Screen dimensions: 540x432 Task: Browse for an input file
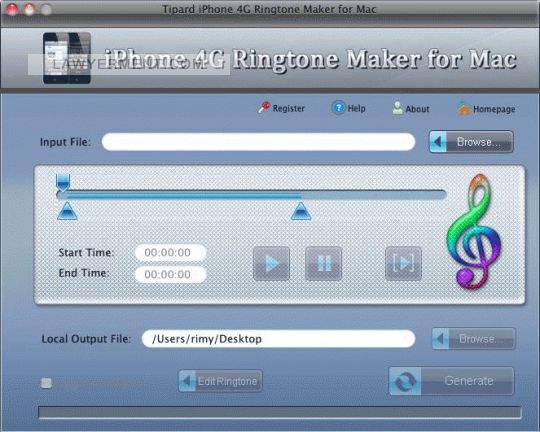pyautogui.click(x=471, y=142)
